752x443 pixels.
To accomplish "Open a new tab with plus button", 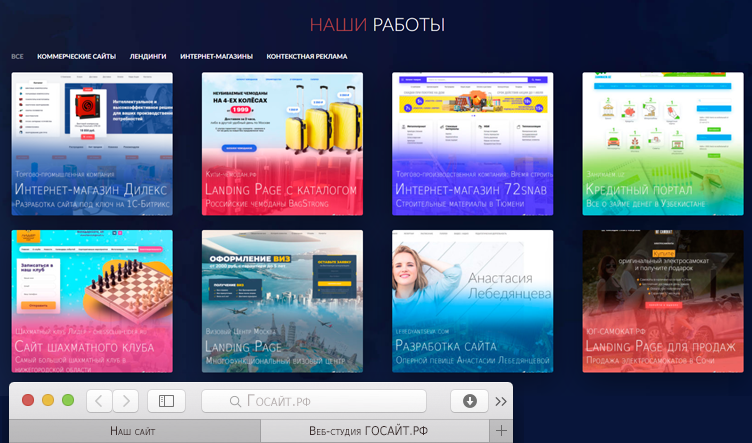I will 502,431.
